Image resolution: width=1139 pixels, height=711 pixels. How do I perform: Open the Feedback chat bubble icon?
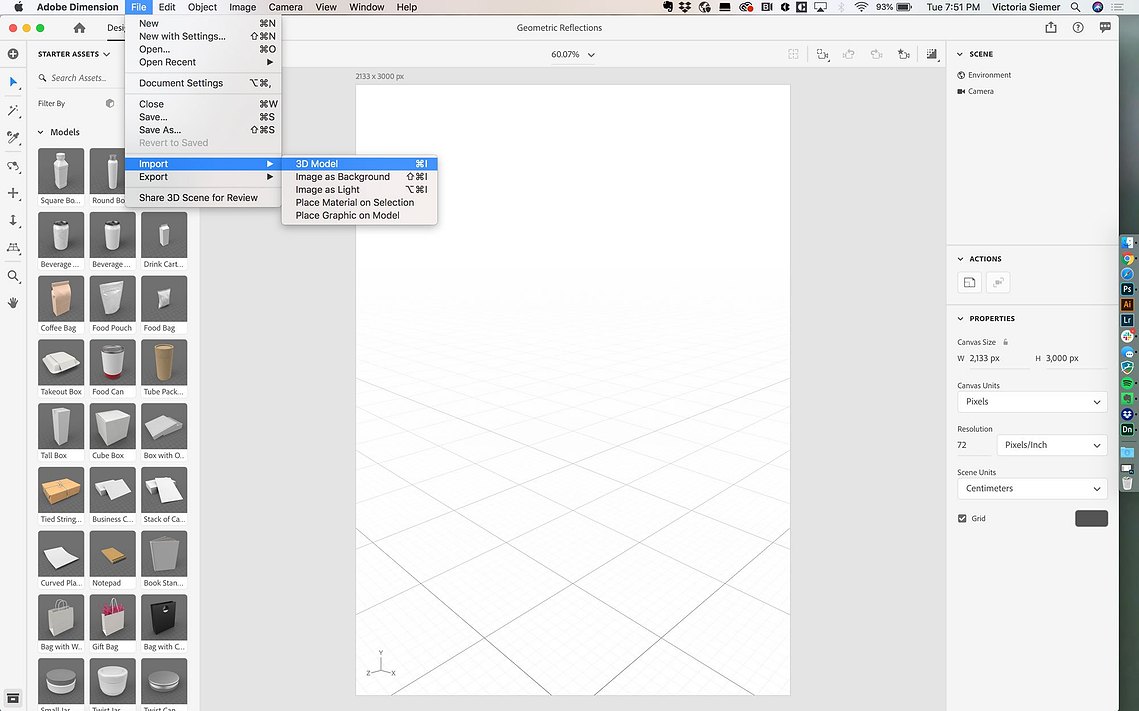click(x=1105, y=28)
